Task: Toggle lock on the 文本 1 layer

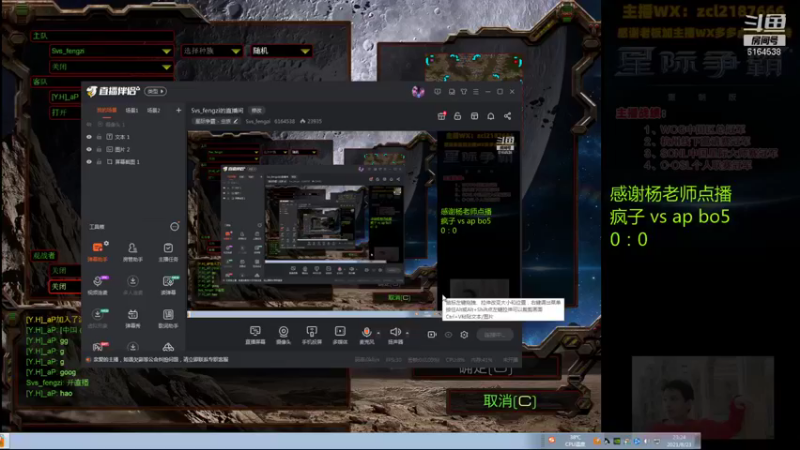Action: point(99,137)
